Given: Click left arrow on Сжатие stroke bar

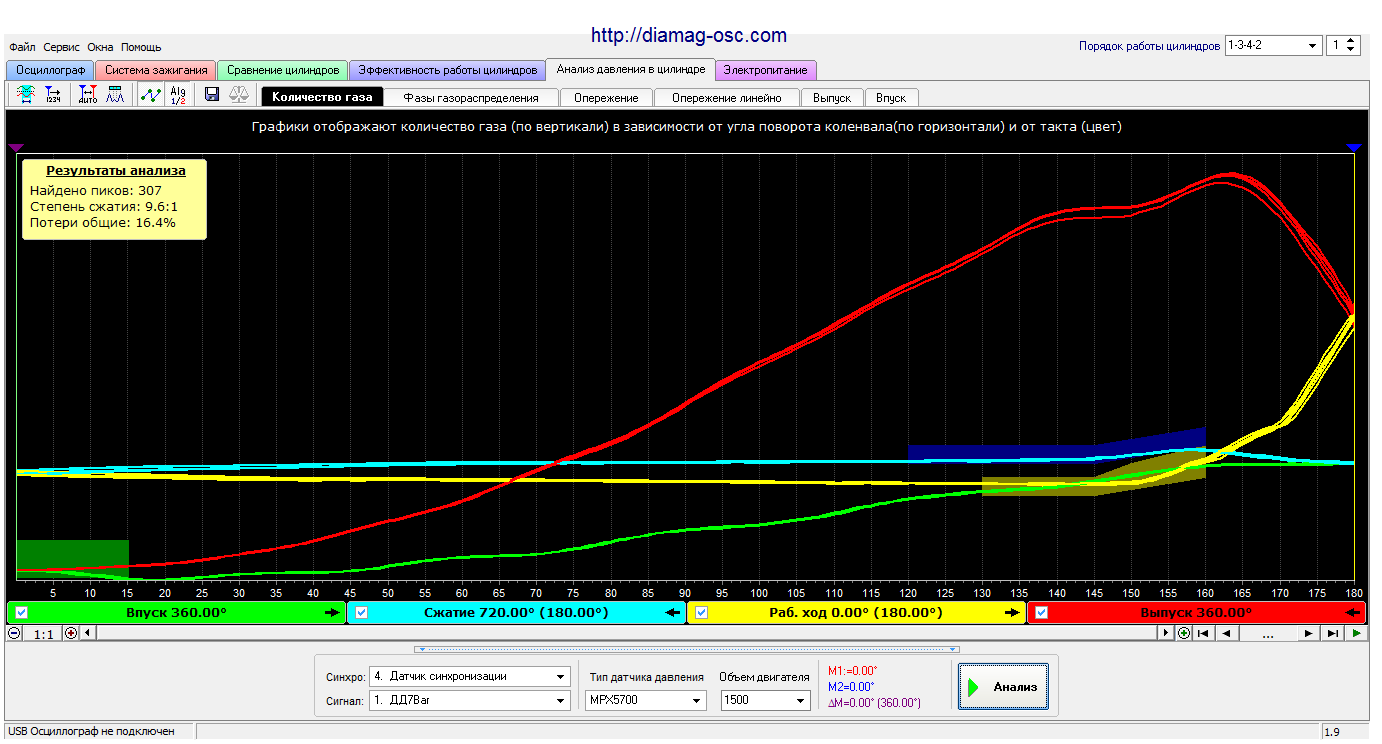Looking at the screenshot, I should 673,613.
